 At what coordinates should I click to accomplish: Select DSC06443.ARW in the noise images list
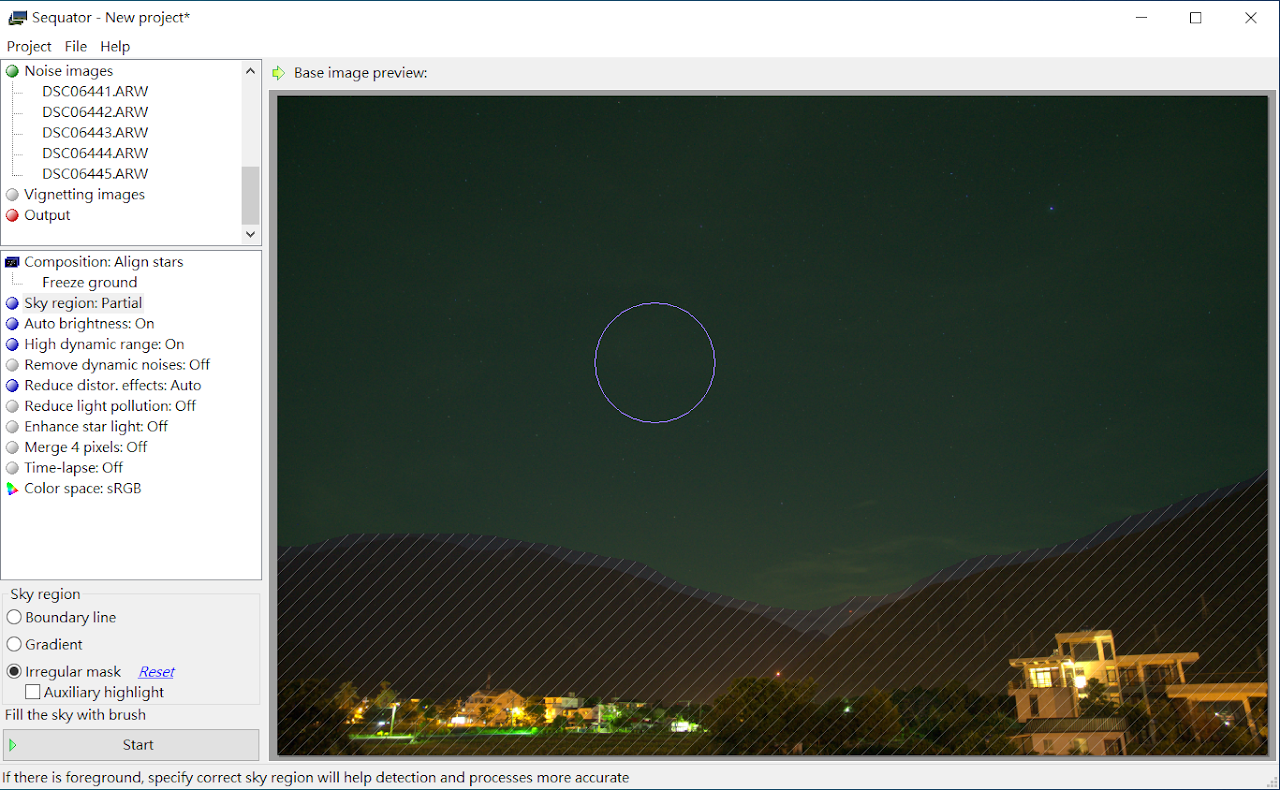tap(95, 133)
